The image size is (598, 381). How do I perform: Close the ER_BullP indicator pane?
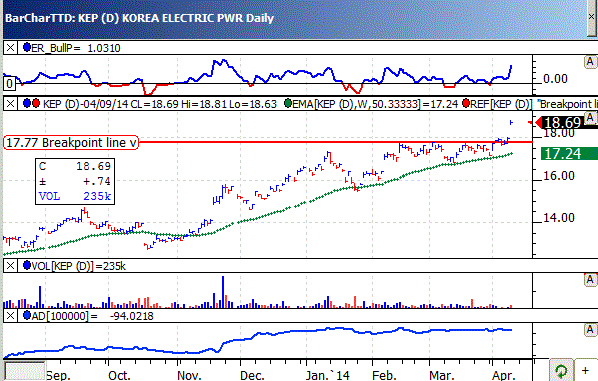click(x=10, y=48)
